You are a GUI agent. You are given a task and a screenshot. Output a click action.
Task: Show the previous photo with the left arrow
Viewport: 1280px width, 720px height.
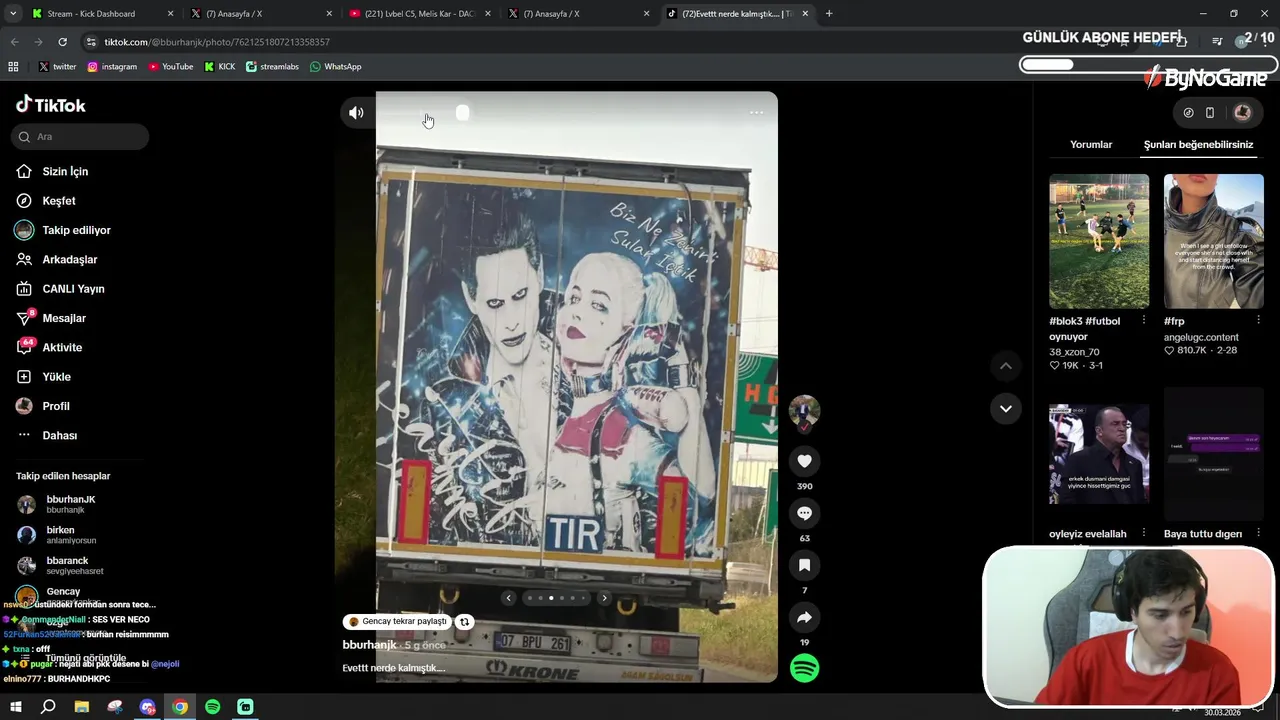point(508,598)
